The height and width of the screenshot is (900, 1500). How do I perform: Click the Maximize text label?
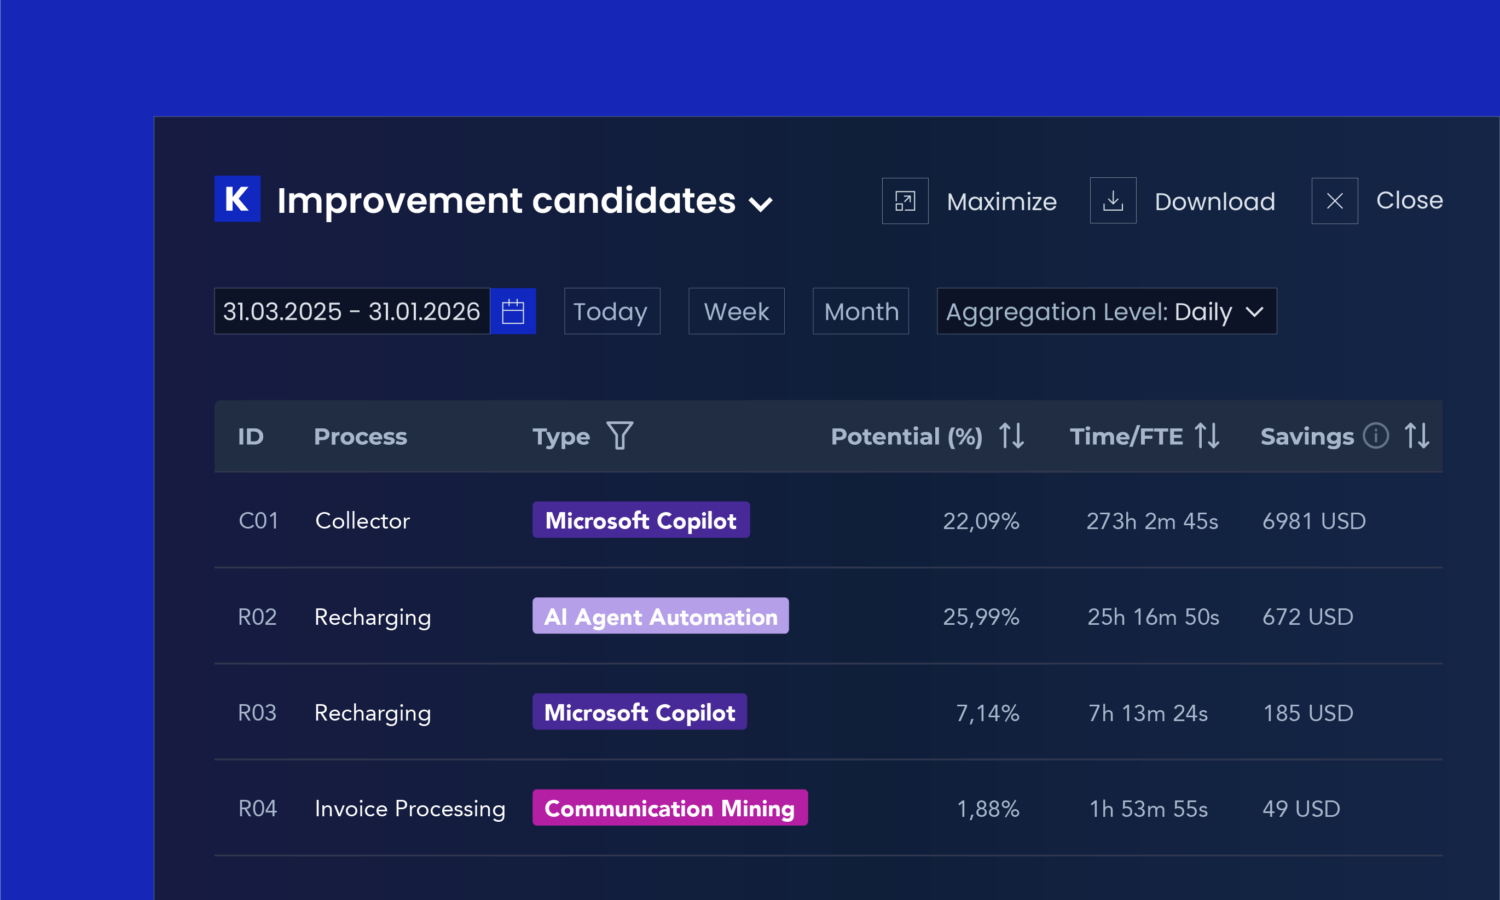click(x=1002, y=202)
